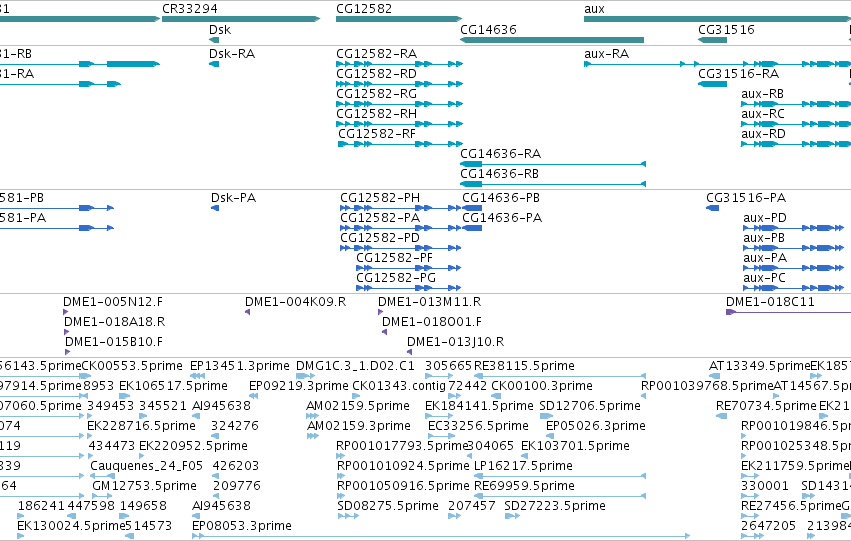Select the CG14636-PB protein label
Viewport: 851px width, 541px height.
coord(501,198)
